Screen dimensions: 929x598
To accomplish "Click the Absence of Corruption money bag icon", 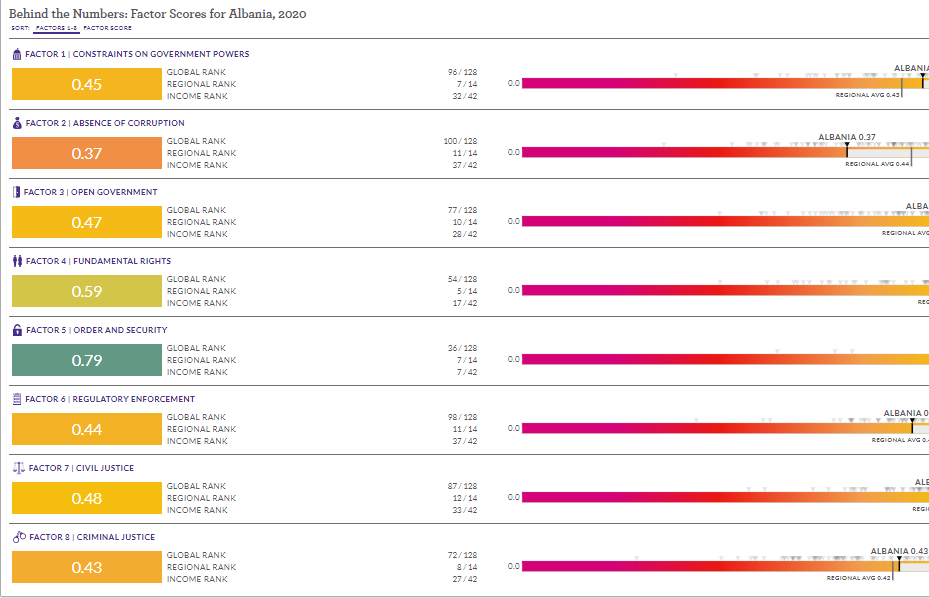I will point(17,123).
